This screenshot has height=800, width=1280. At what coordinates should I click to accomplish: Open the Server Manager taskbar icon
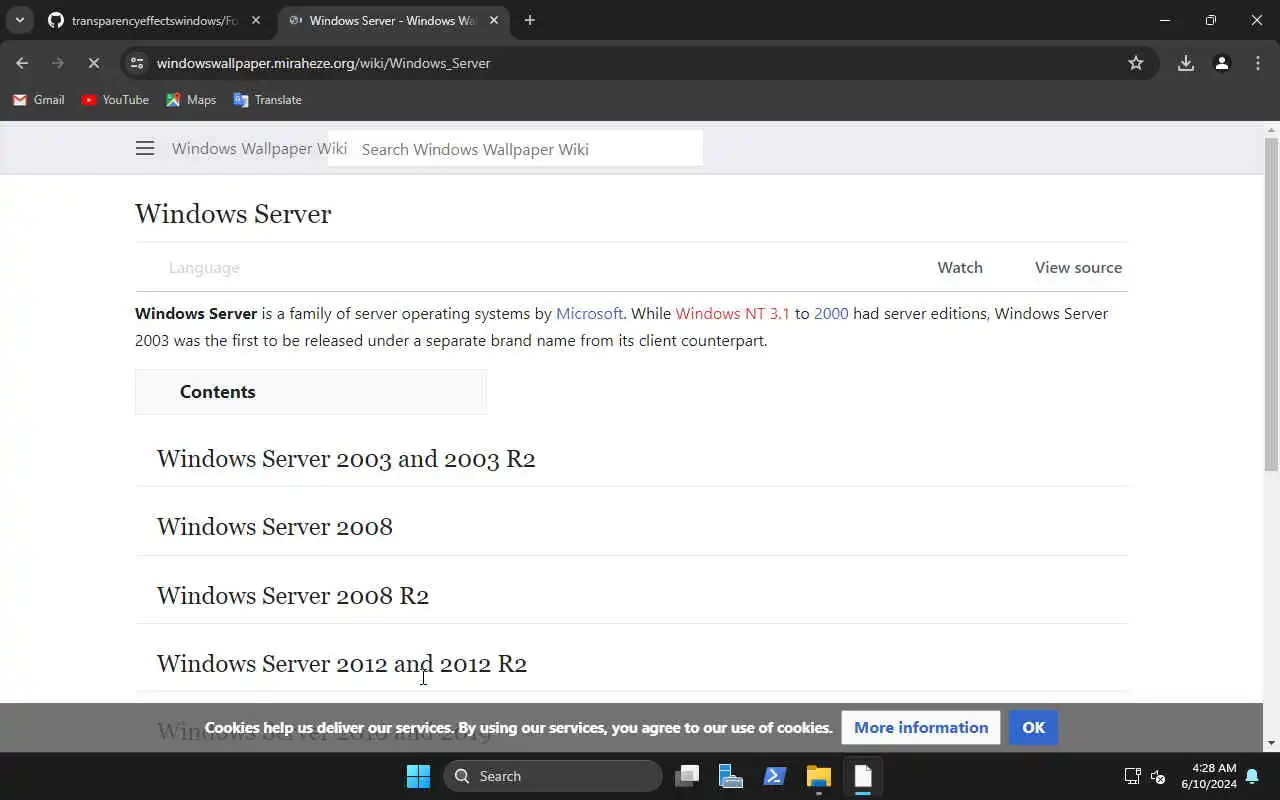click(x=731, y=776)
